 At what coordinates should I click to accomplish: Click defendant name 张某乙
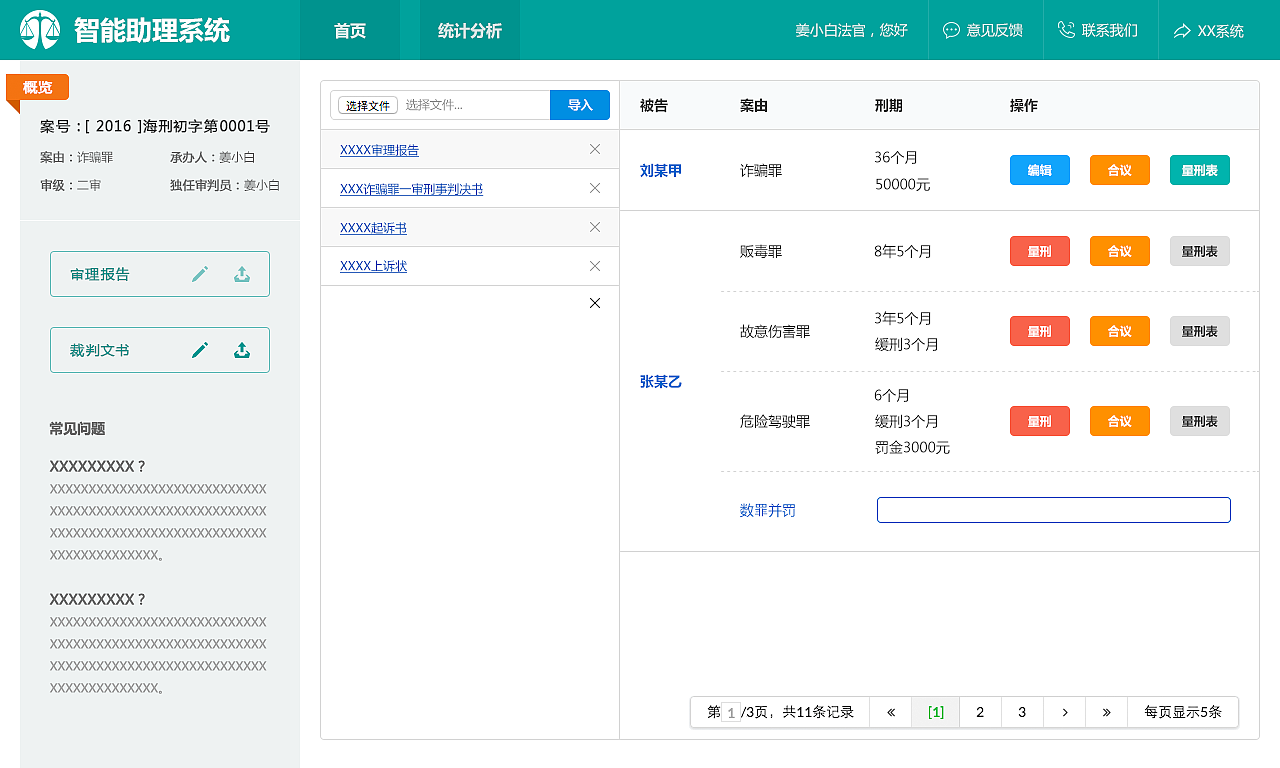661,381
